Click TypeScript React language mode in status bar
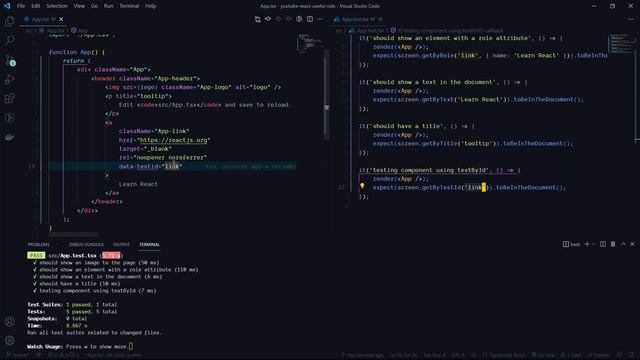This screenshot has width=640, height=360. point(507,355)
